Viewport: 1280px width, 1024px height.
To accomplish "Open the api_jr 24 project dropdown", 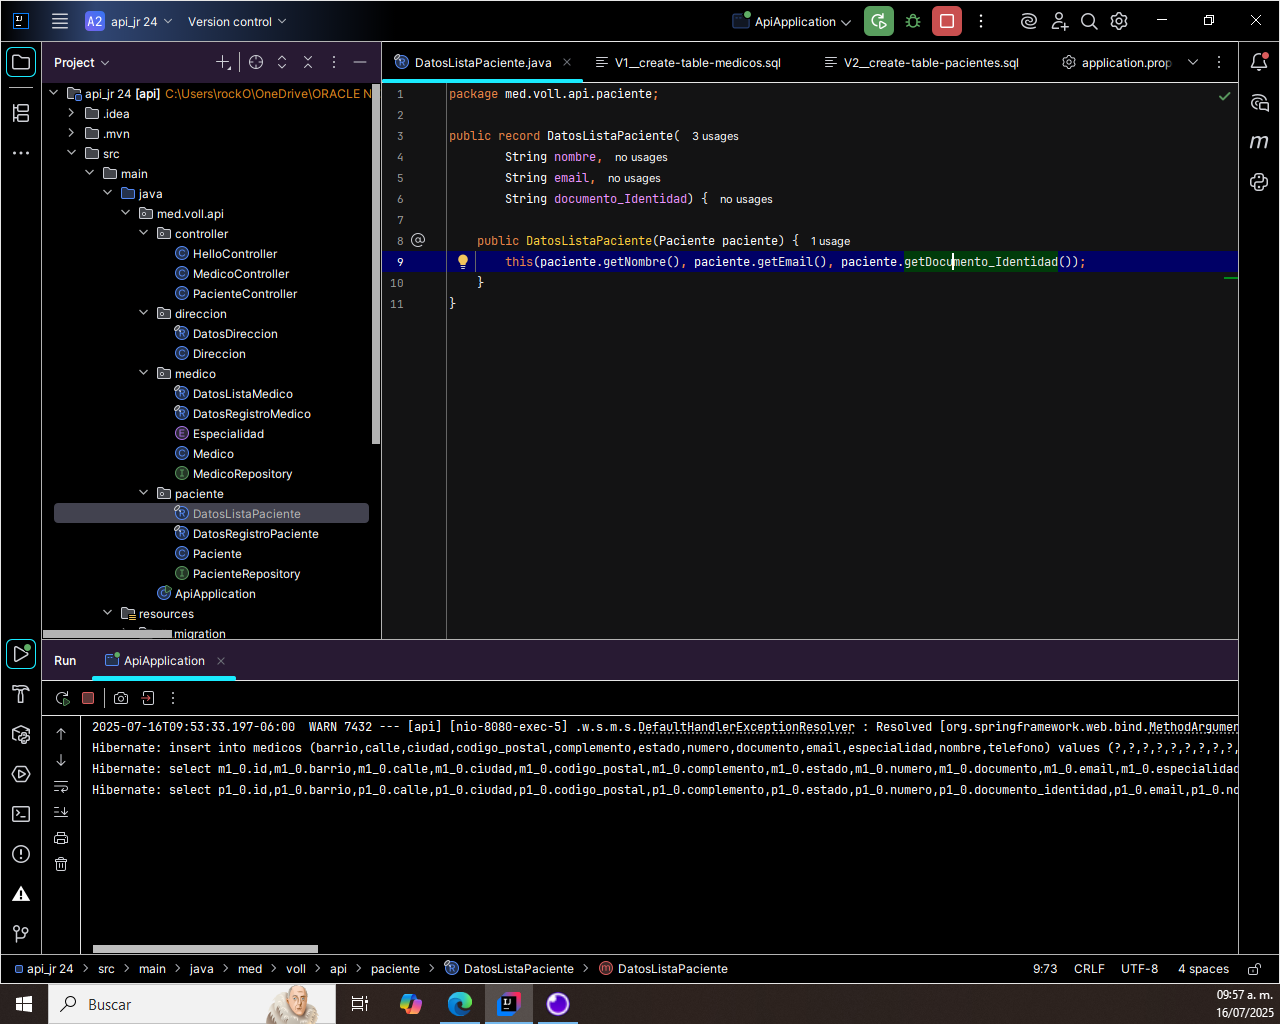I will pyautogui.click(x=129, y=21).
